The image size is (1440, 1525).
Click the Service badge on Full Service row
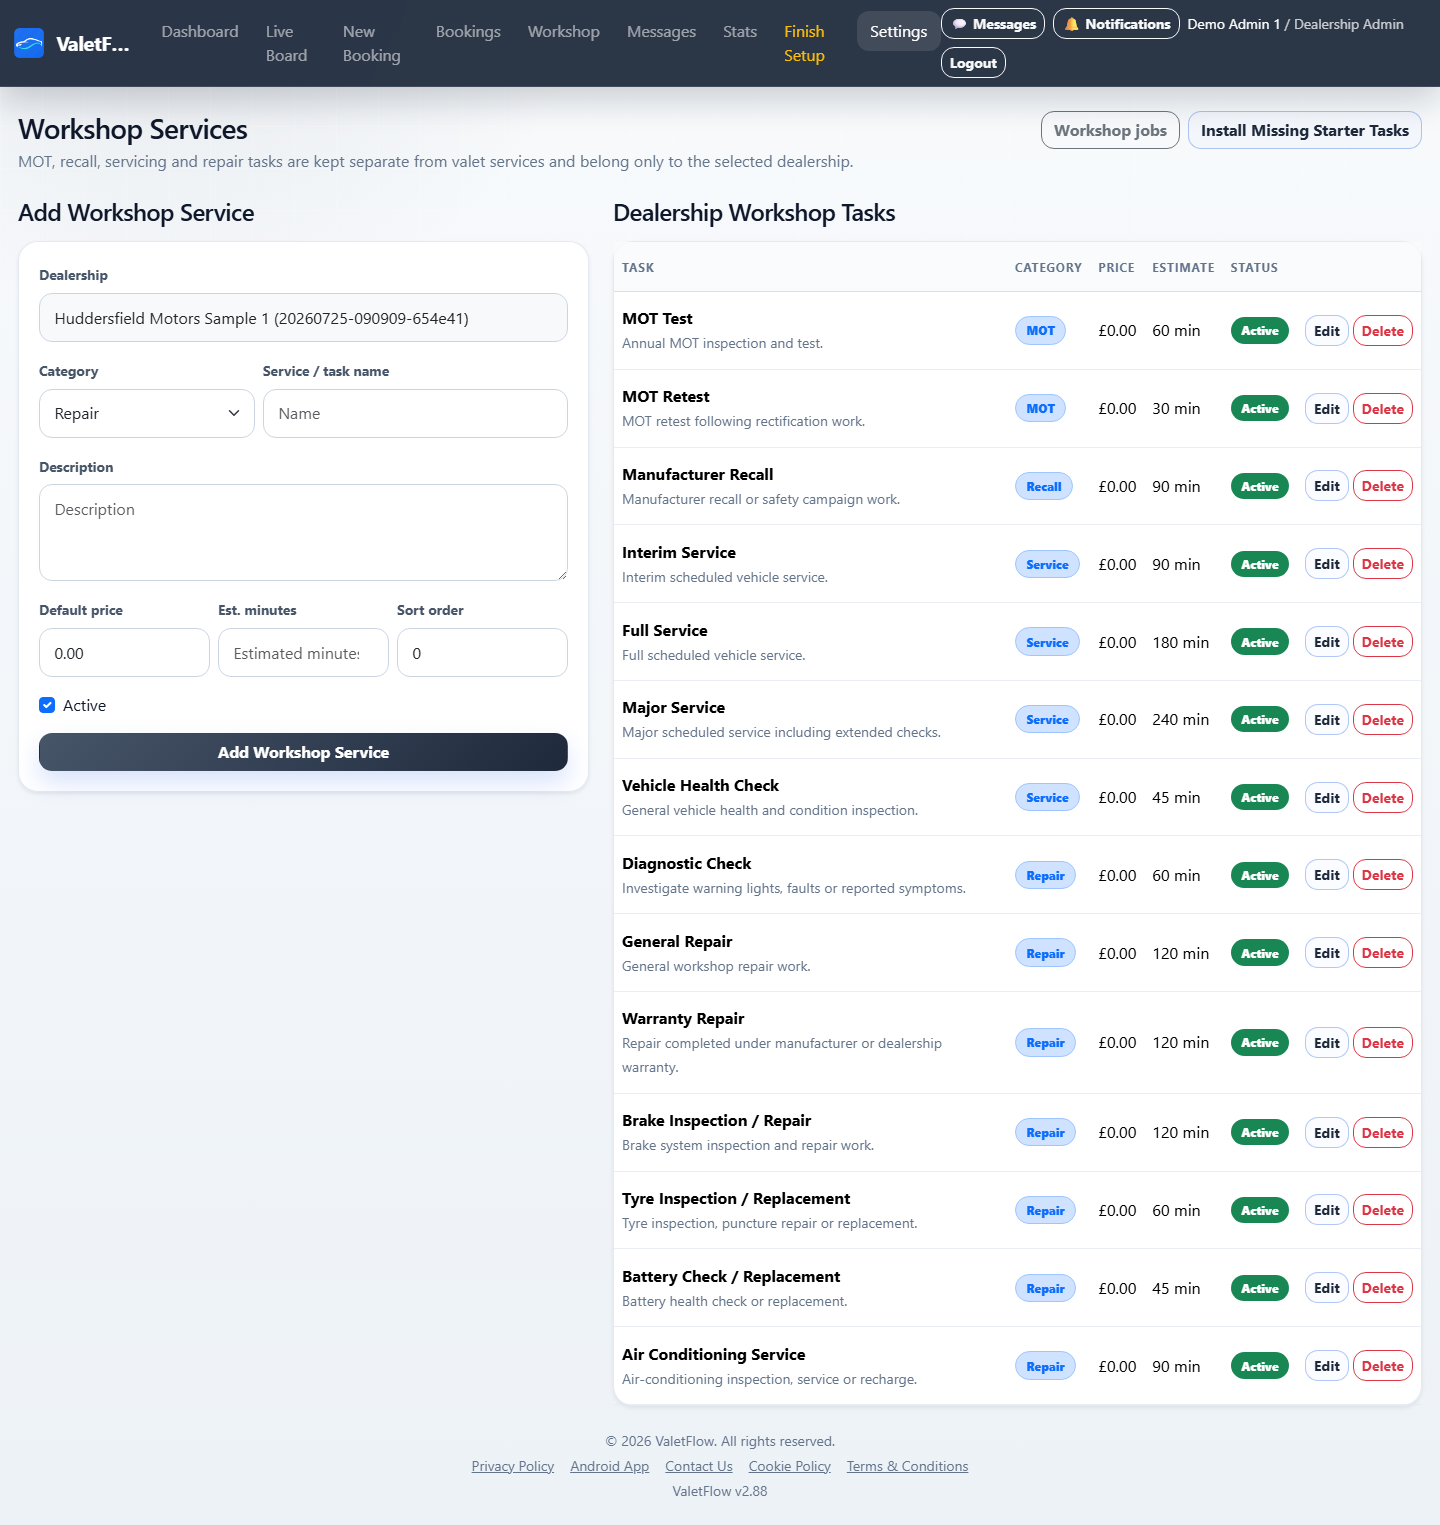tap(1047, 642)
